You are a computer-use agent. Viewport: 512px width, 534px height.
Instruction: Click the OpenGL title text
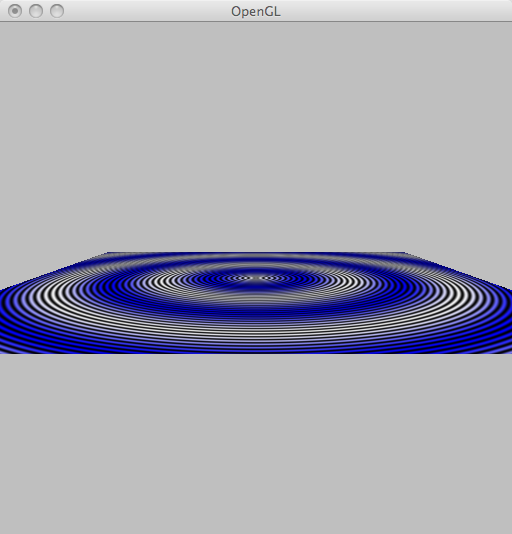click(x=256, y=12)
